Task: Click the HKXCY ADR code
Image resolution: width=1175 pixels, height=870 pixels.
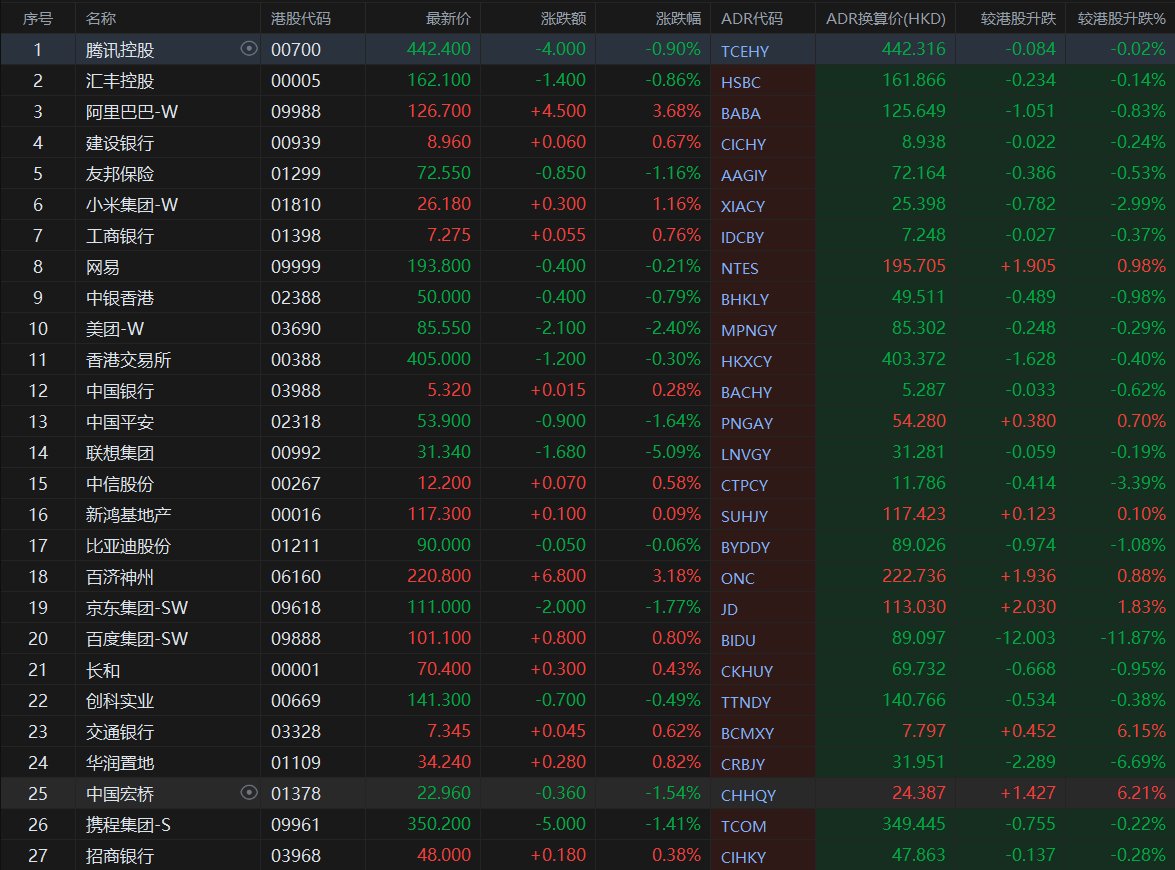Action: (x=746, y=361)
